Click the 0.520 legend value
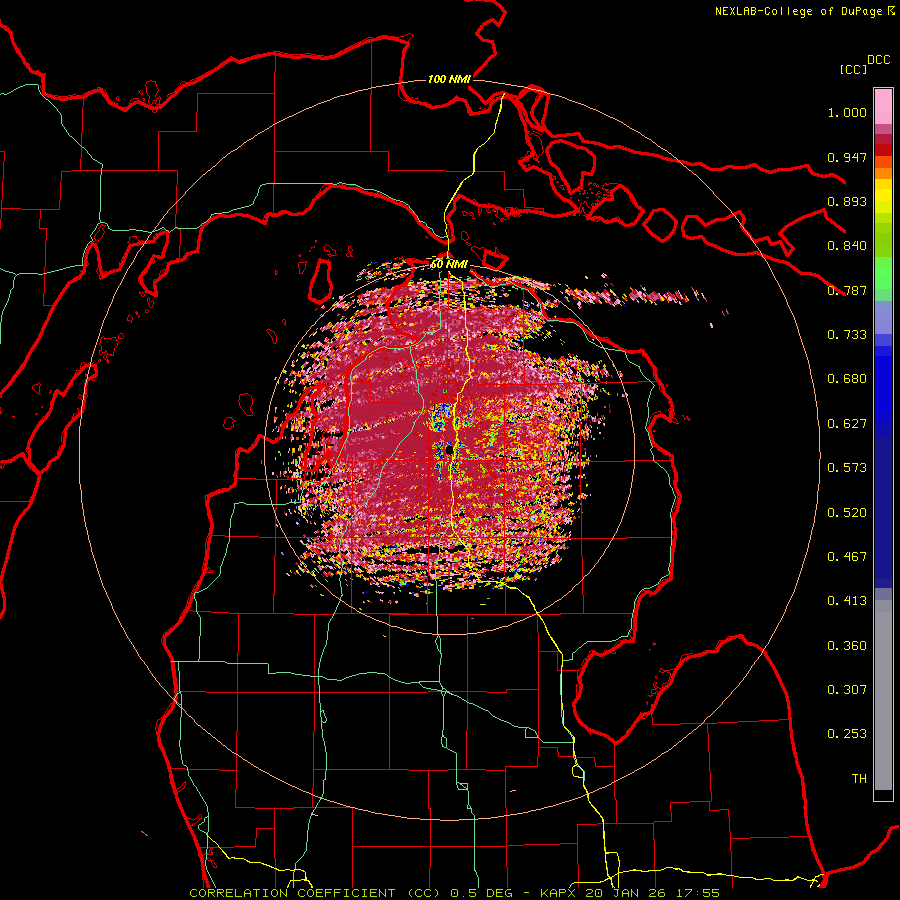 (847, 513)
